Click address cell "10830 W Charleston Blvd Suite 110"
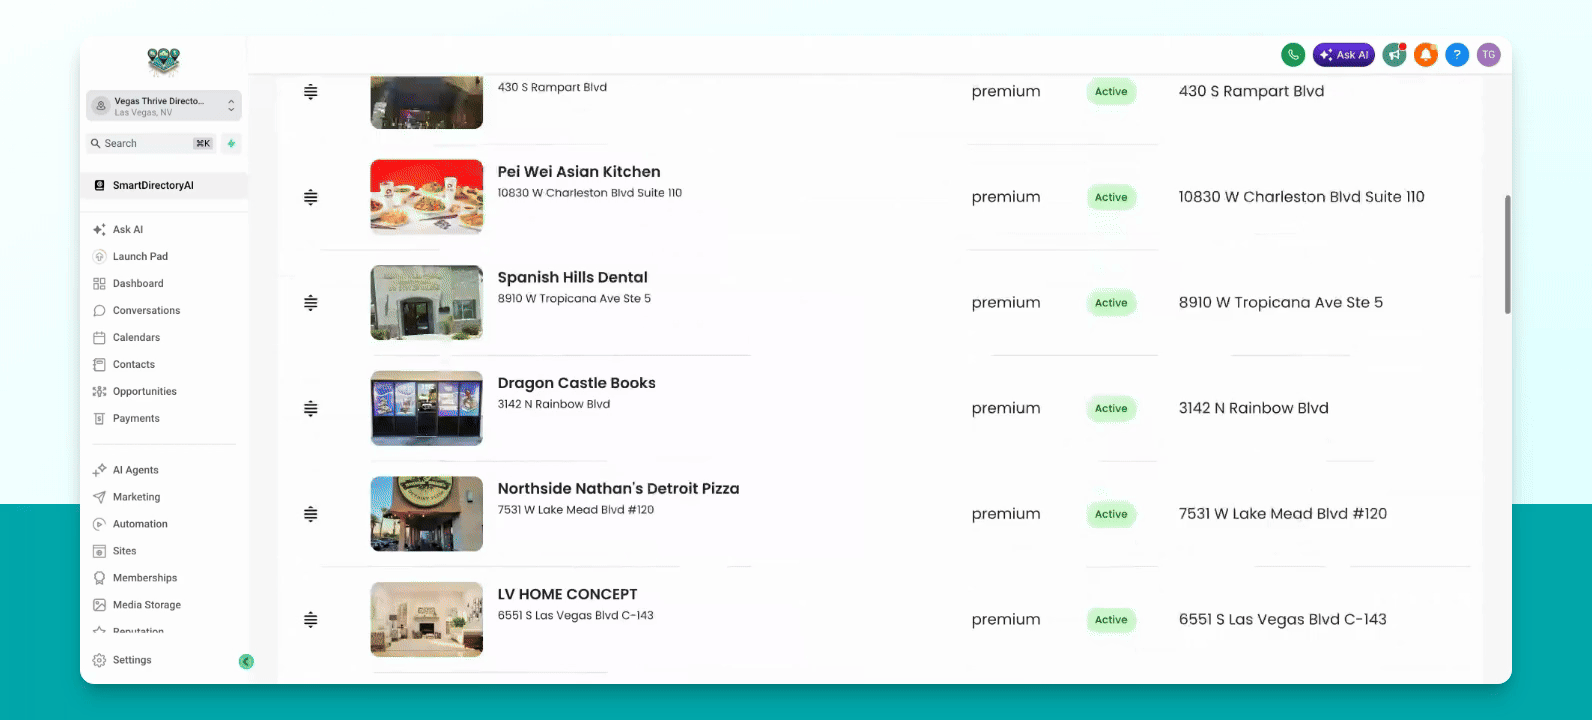 point(1302,197)
